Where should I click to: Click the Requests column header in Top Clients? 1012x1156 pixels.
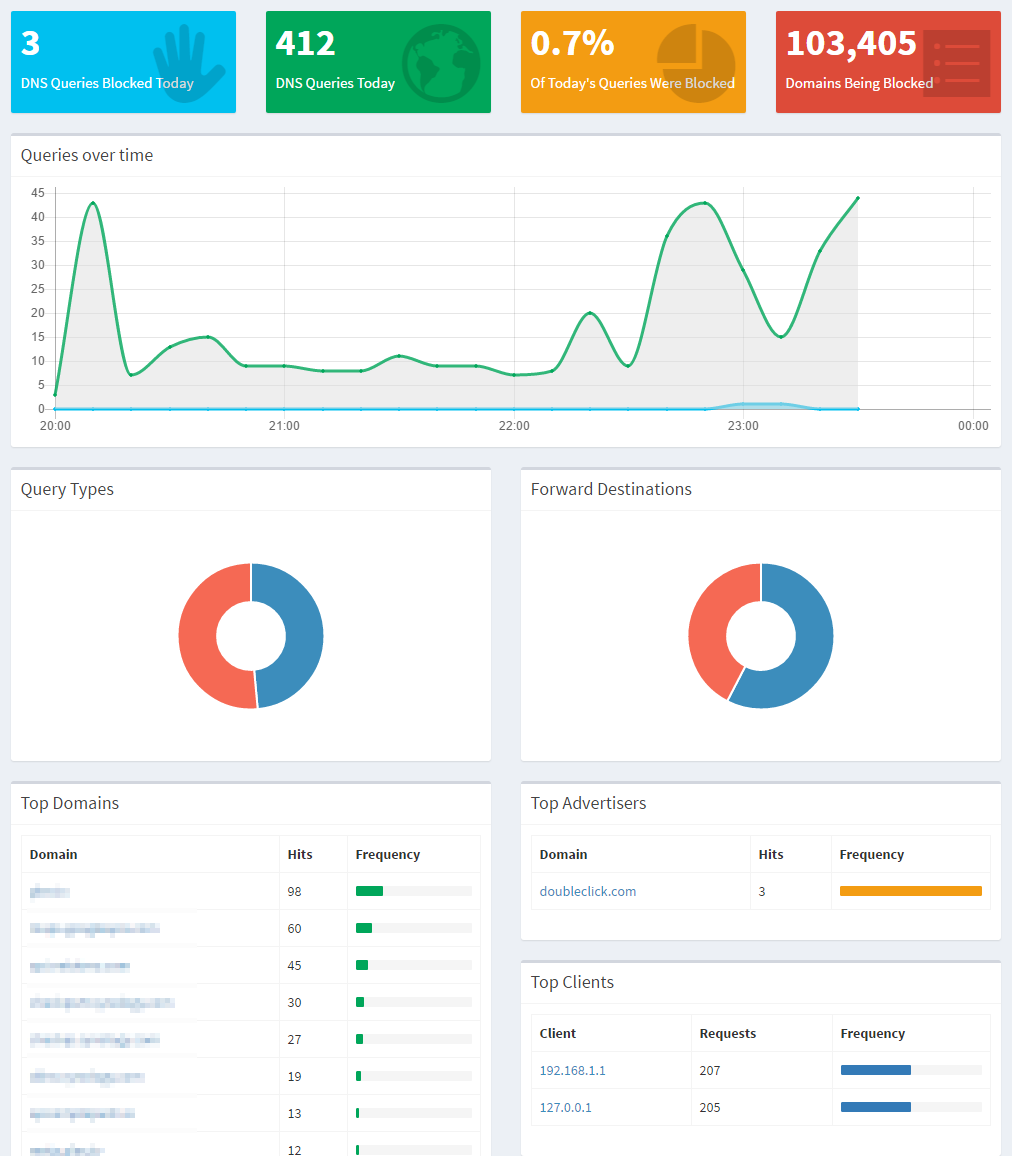point(727,1033)
